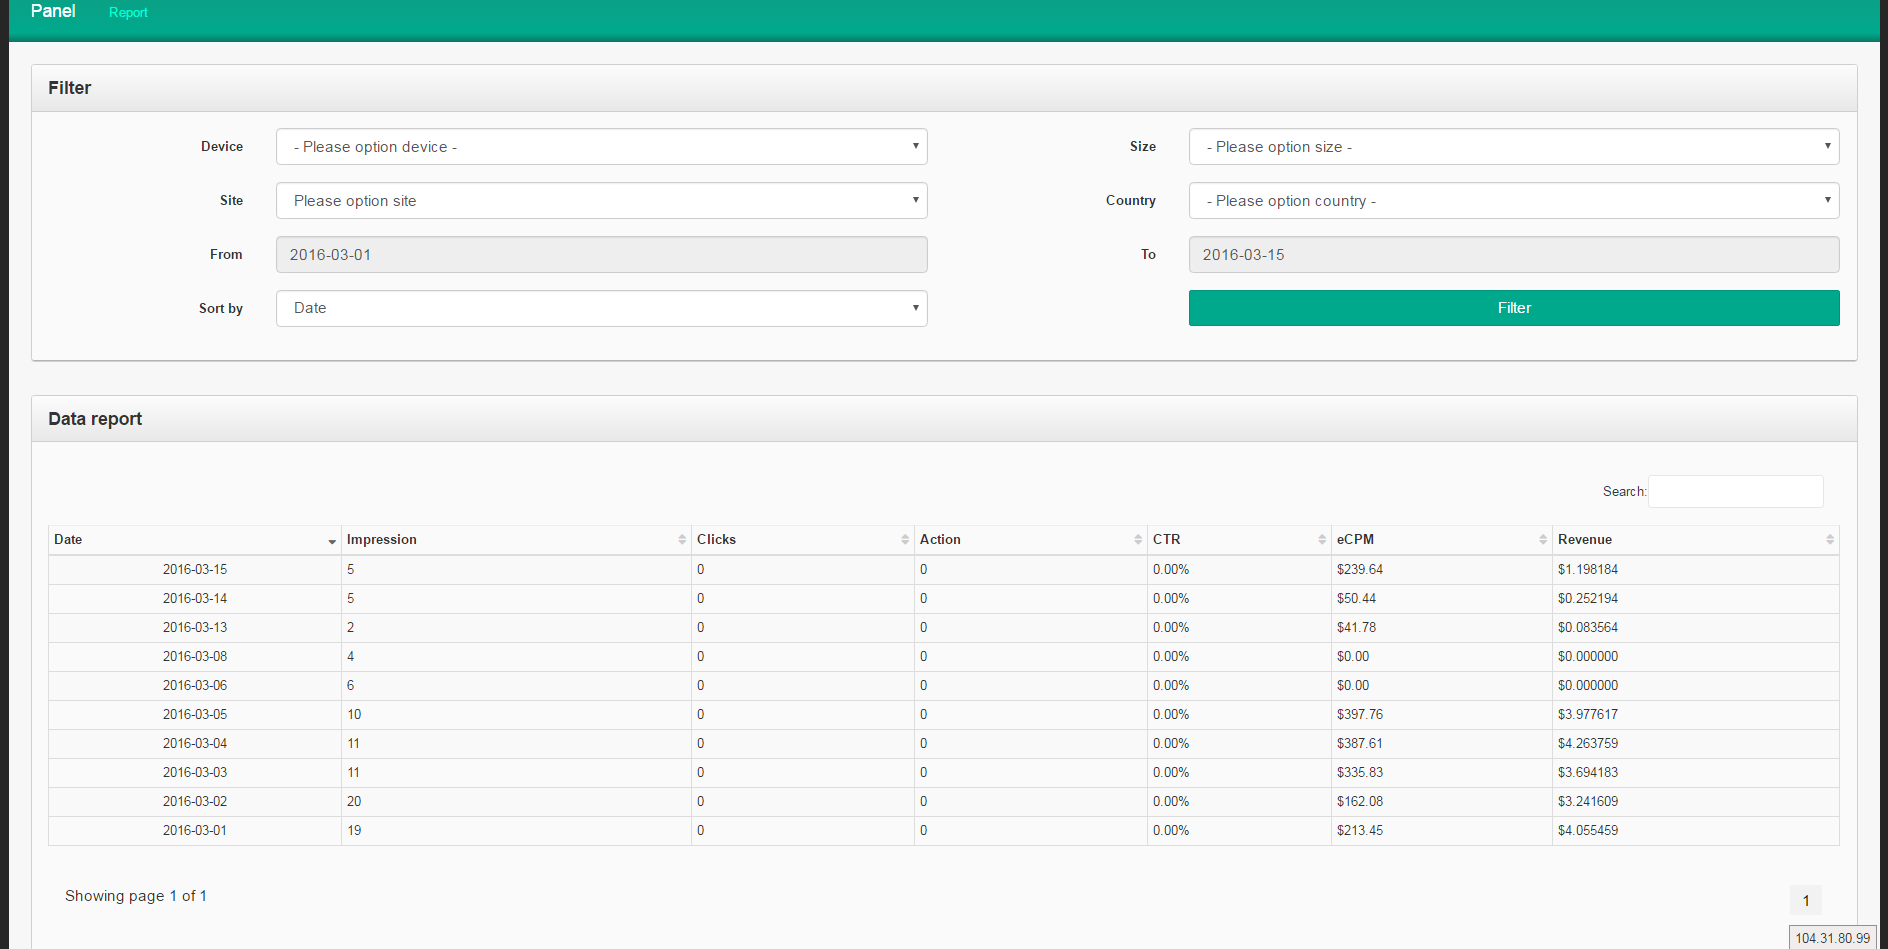Open the Sort by Date dropdown
This screenshot has height=949, width=1888.
pos(601,309)
